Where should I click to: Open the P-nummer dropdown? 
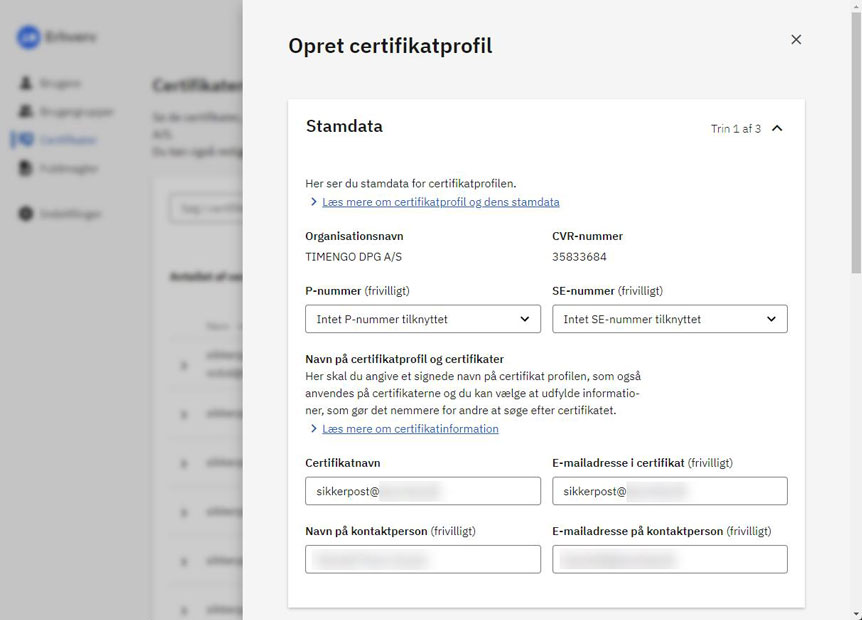tap(423, 319)
